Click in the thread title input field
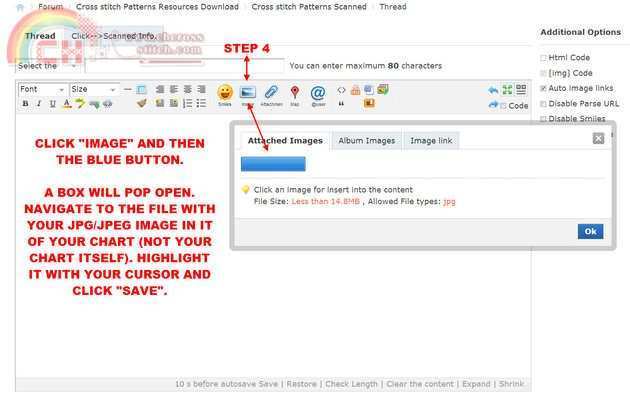Viewport: 630px width, 397px height. [184, 66]
